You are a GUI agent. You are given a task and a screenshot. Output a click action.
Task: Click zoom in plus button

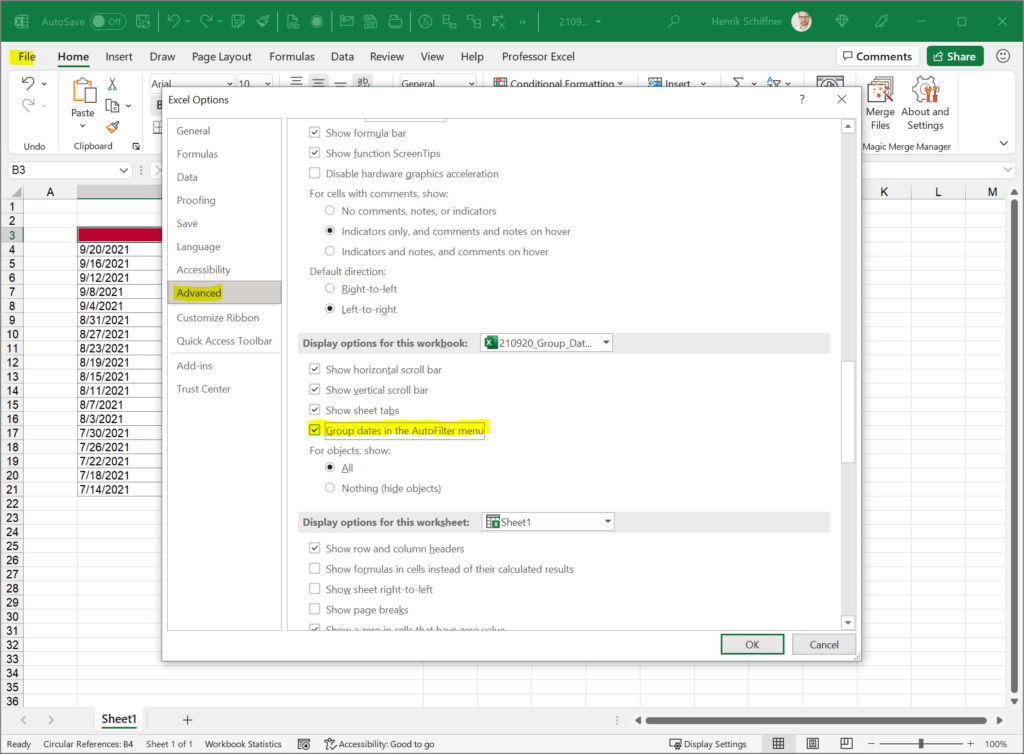[970, 744]
